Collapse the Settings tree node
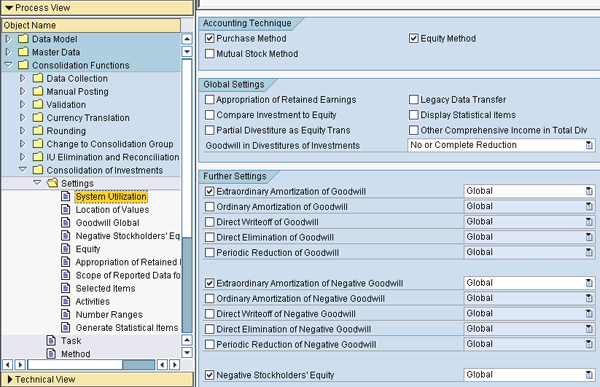The height and width of the screenshot is (387, 600). 37,183
